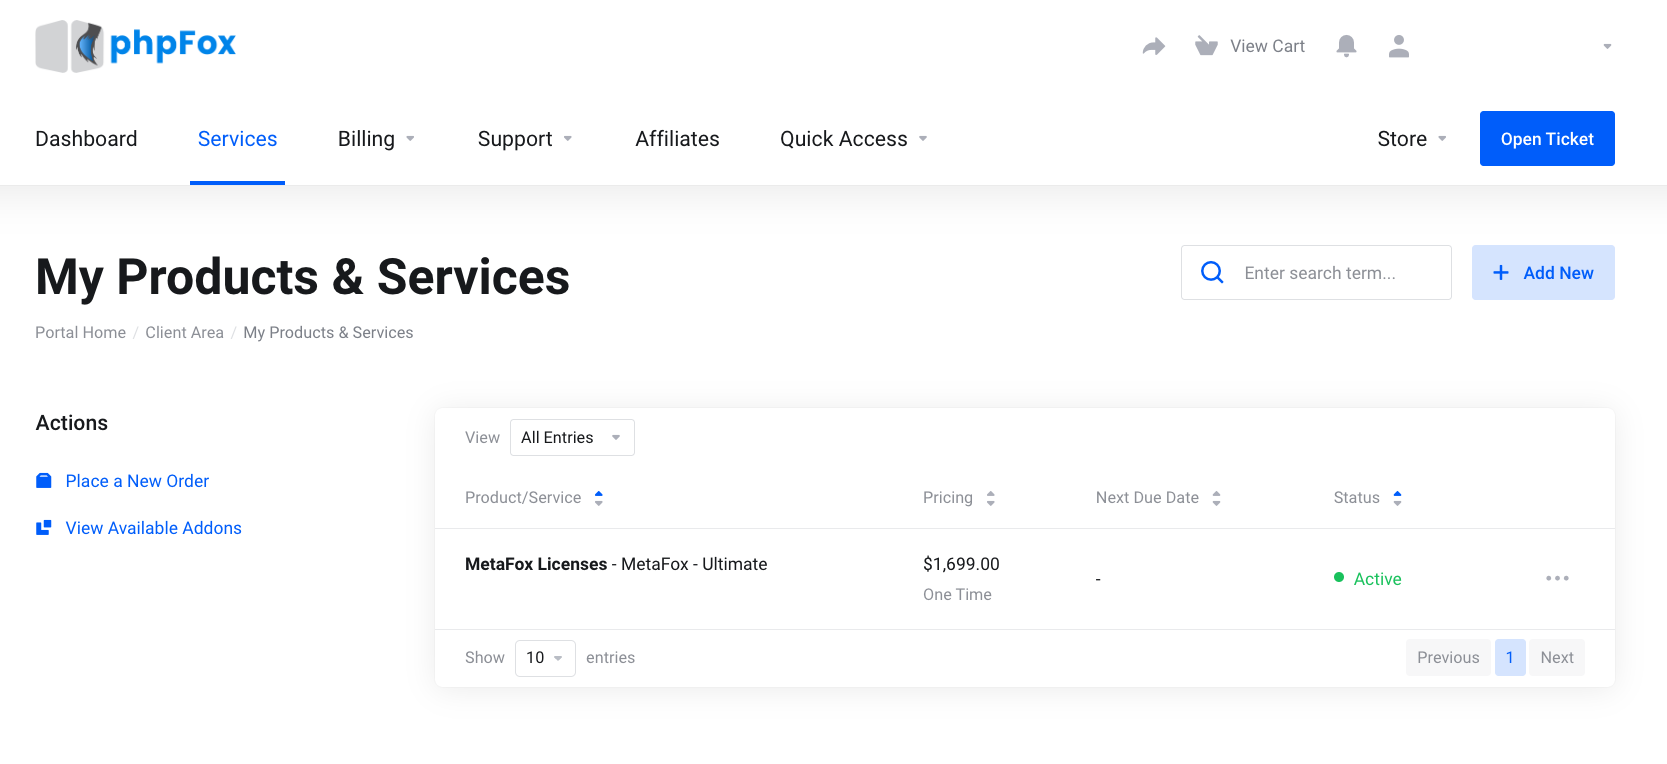
Task: Click the Previous pagination button
Action: [x=1448, y=658]
